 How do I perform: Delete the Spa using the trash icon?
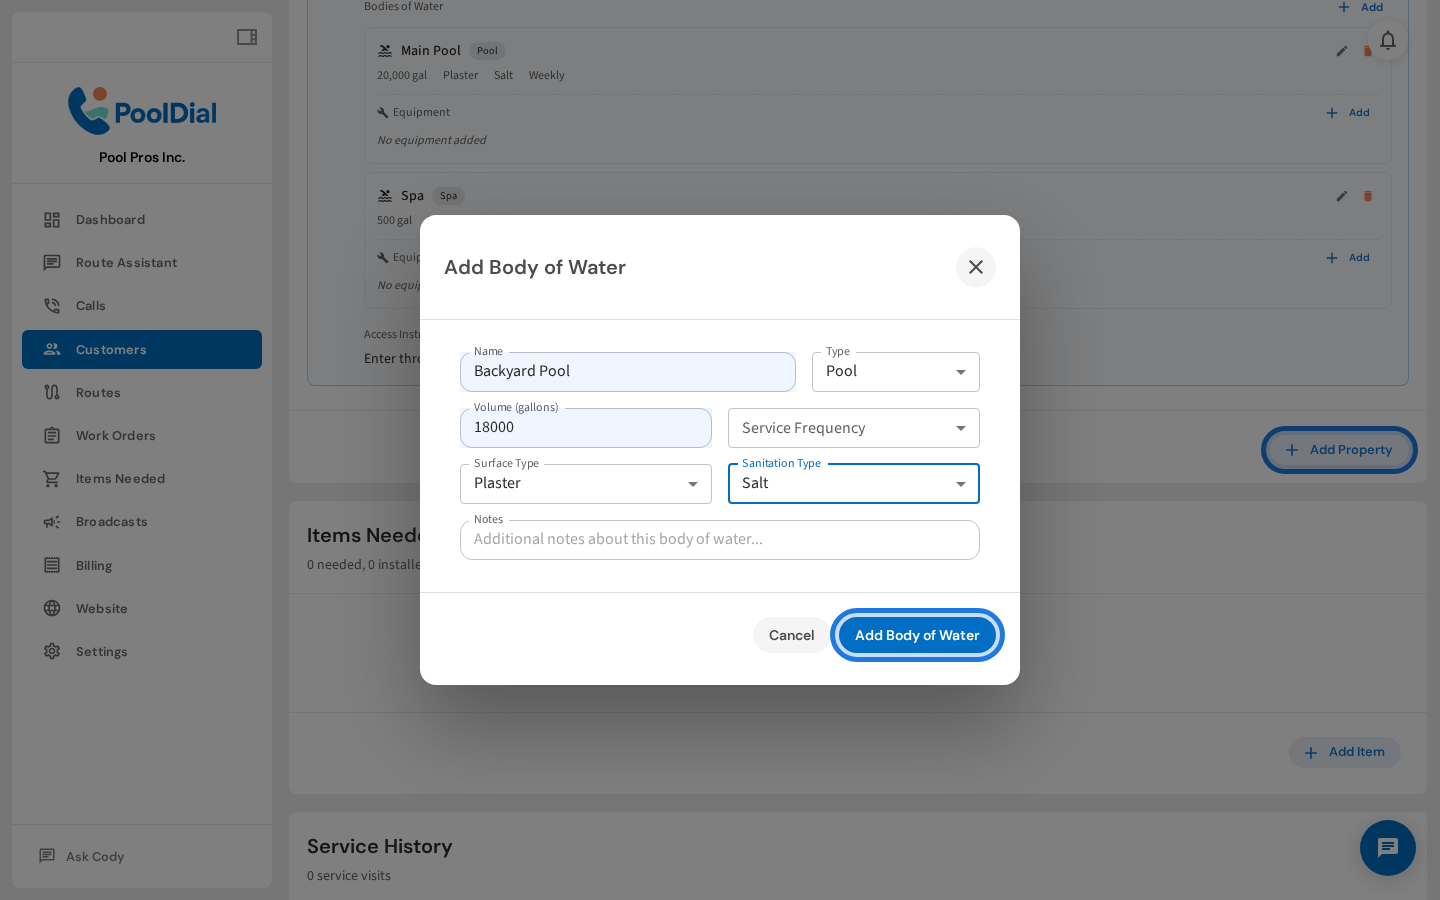(1367, 196)
